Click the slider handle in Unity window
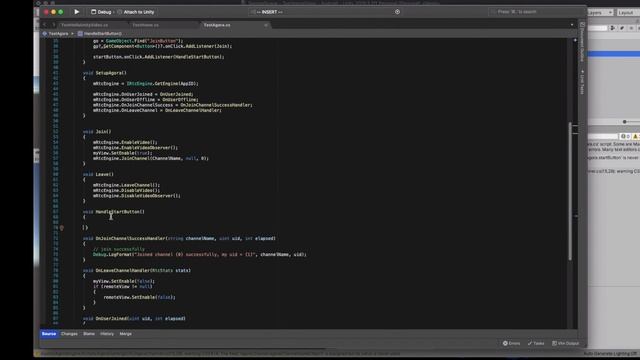Viewport: 640px width, 360px height. tap(624, 122)
